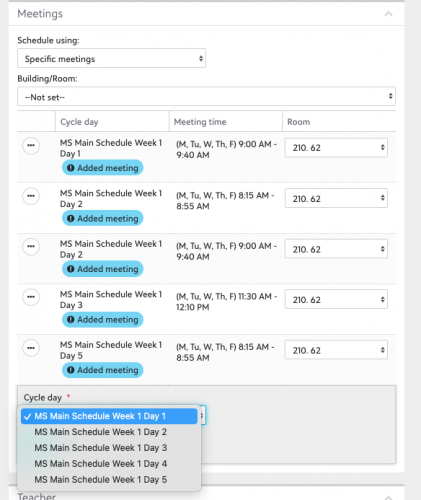Open ellipsis menu for Day 3 meeting
Viewport: 421px width, 500px height.
(x=31, y=297)
